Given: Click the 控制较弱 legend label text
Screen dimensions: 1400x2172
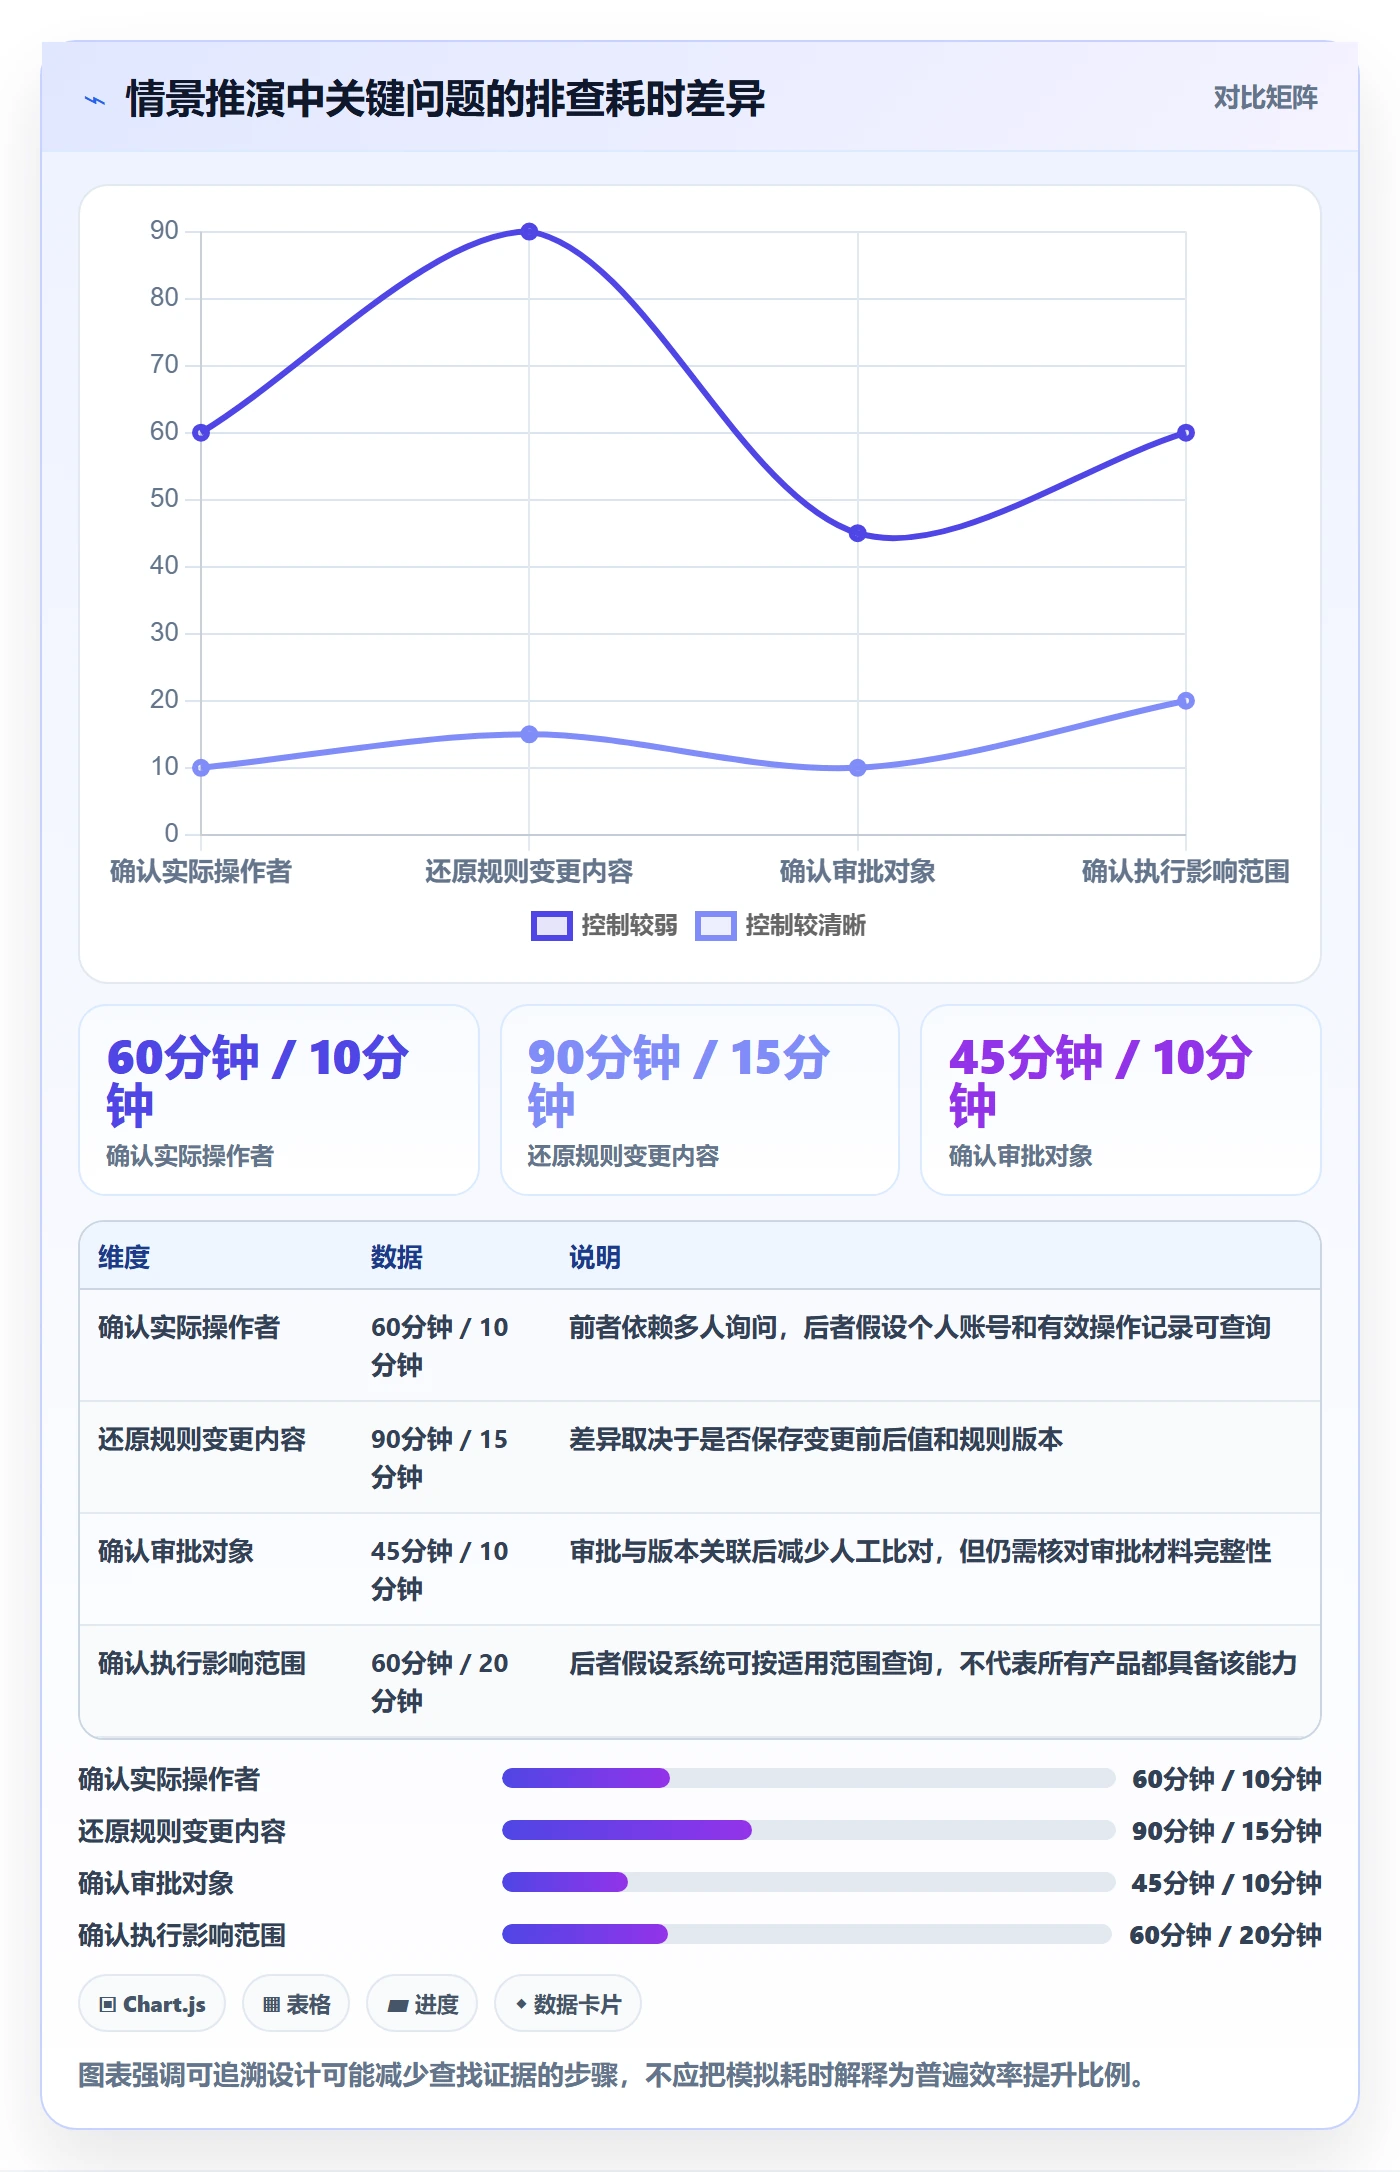Looking at the screenshot, I should tap(629, 925).
